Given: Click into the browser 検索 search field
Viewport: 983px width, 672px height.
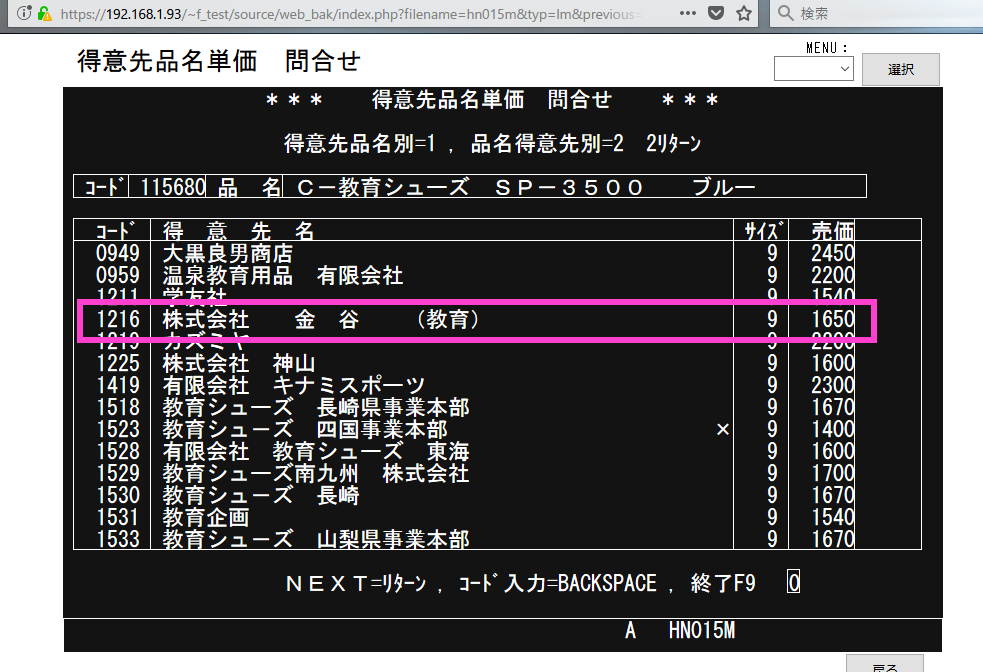Looking at the screenshot, I should coord(880,14).
